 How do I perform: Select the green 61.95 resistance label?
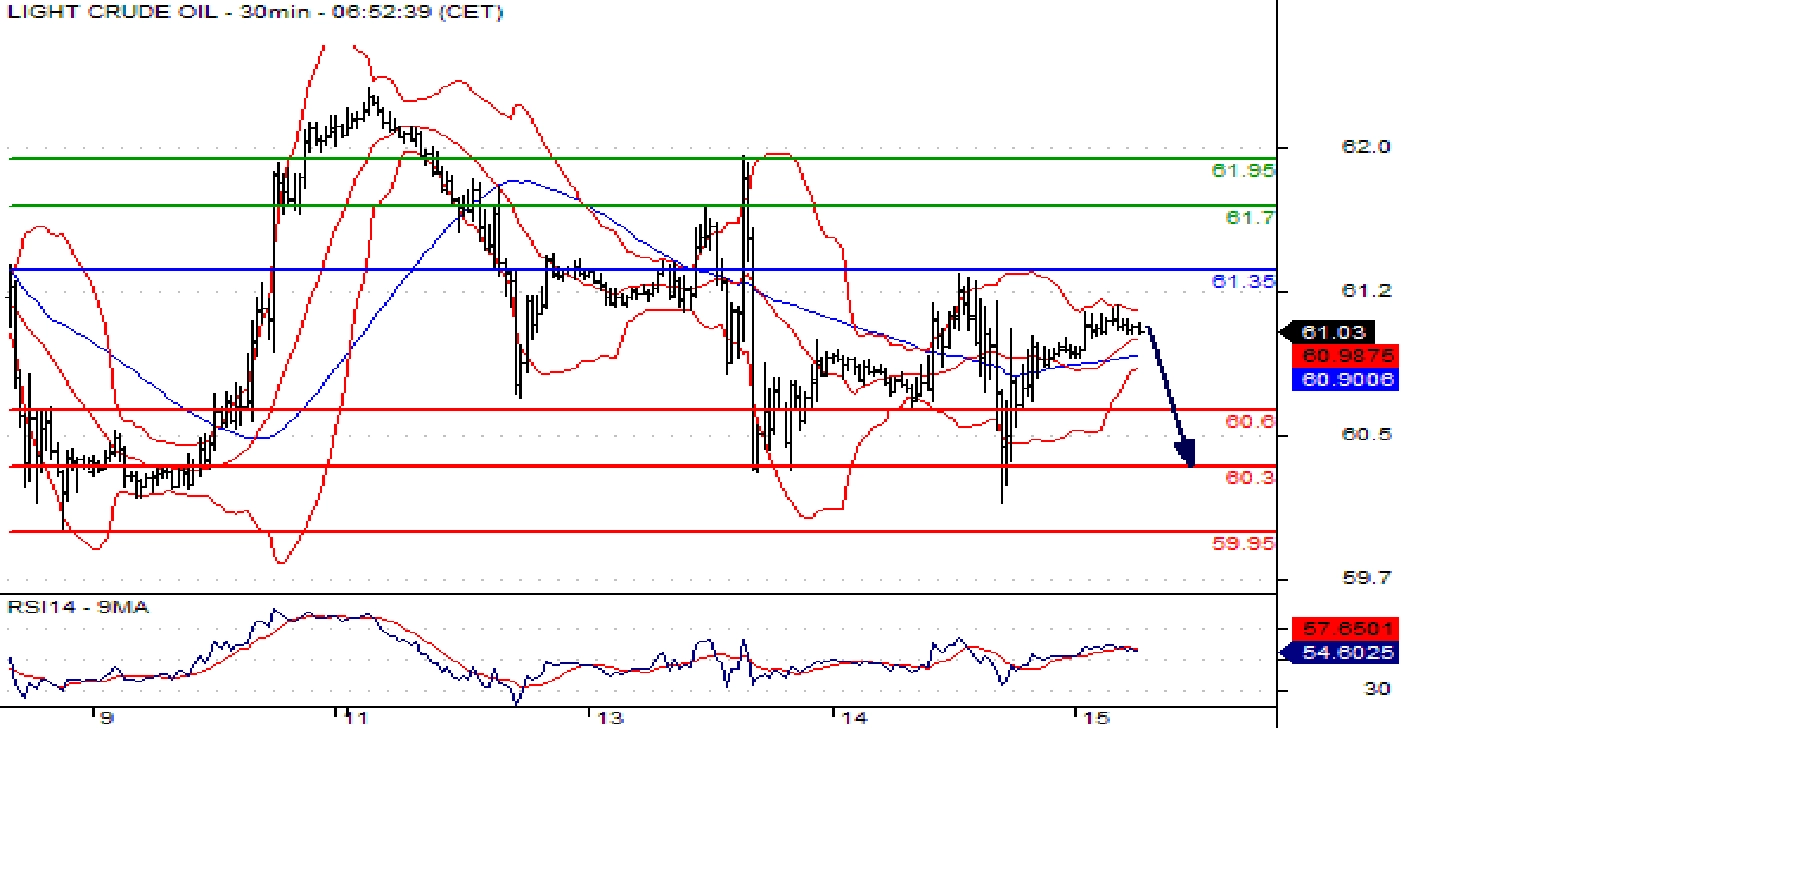1242,171
